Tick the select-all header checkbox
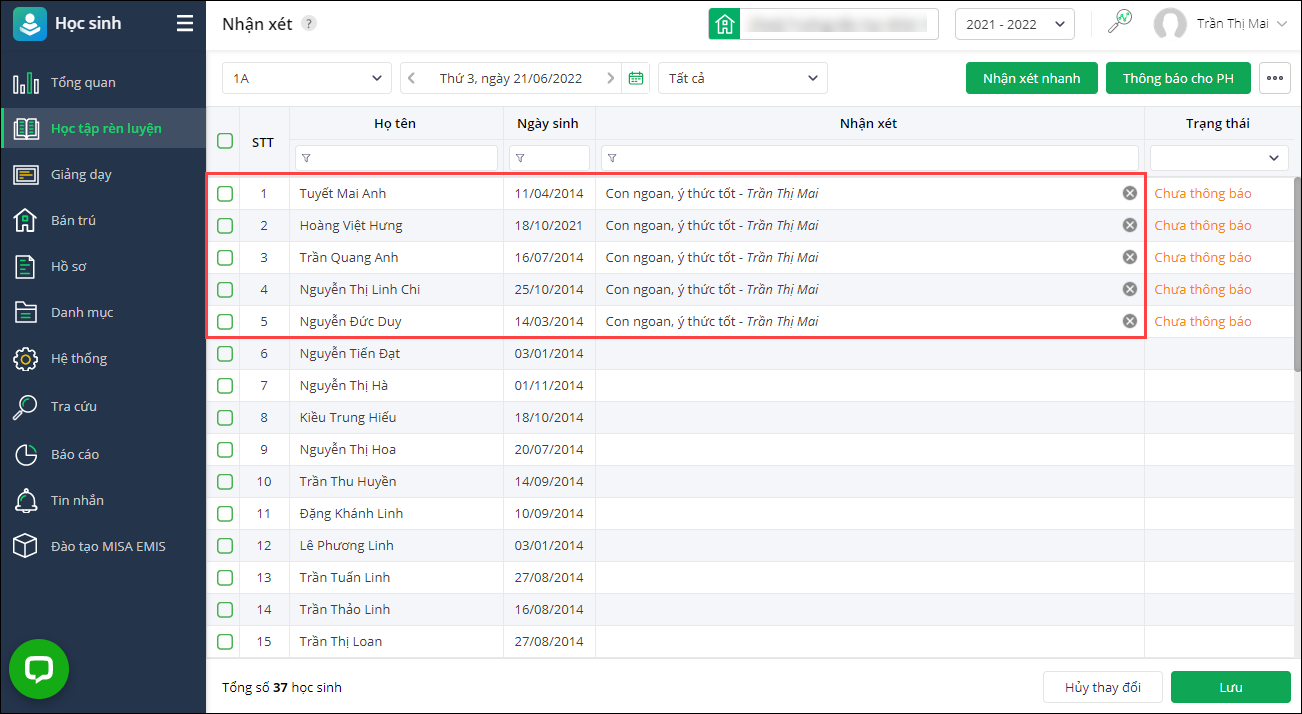The image size is (1302, 714). coord(225,141)
